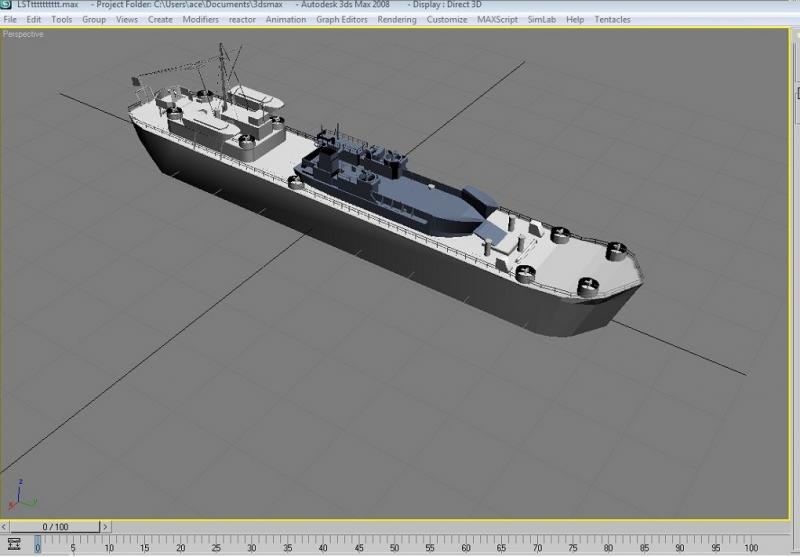
Task: Open the Mini Curve Editor icon
Action: [x=14, y=544]
